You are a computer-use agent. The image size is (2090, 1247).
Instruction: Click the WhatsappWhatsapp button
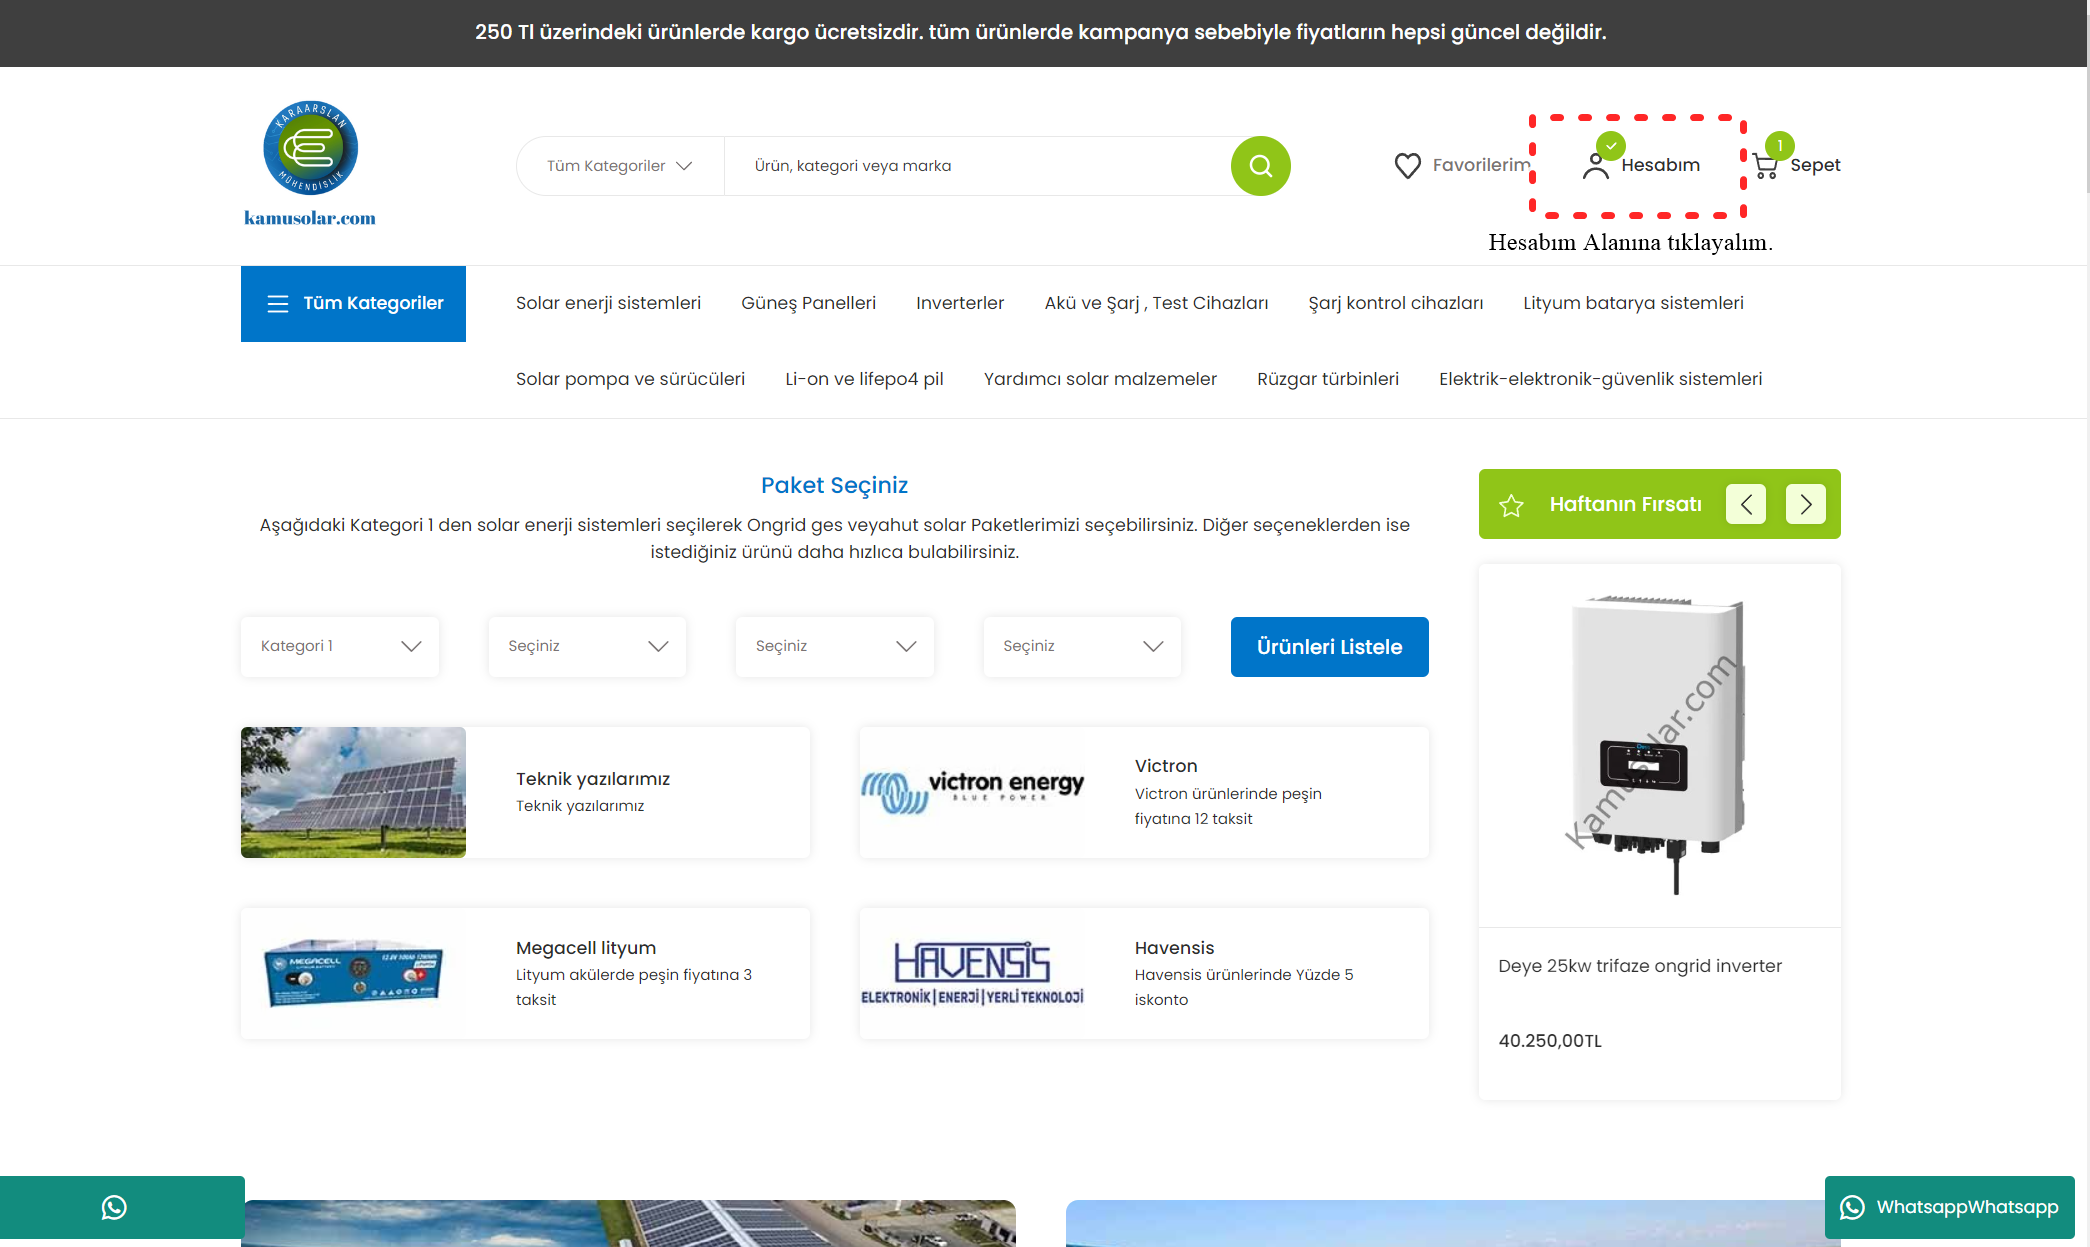point(1949,1207)
